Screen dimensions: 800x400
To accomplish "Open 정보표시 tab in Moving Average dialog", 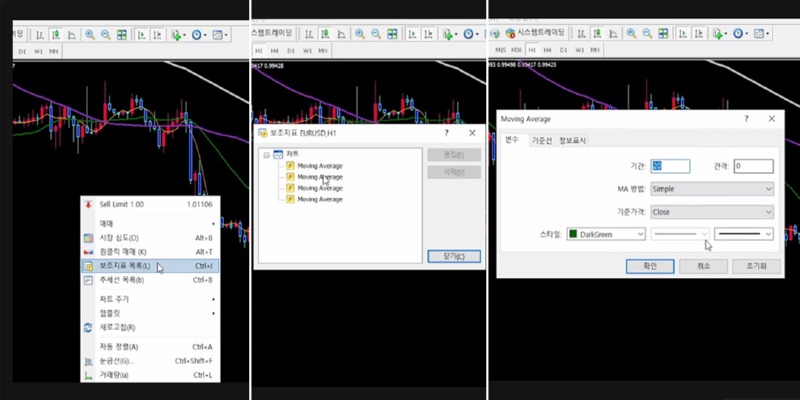I will [572, 141].
